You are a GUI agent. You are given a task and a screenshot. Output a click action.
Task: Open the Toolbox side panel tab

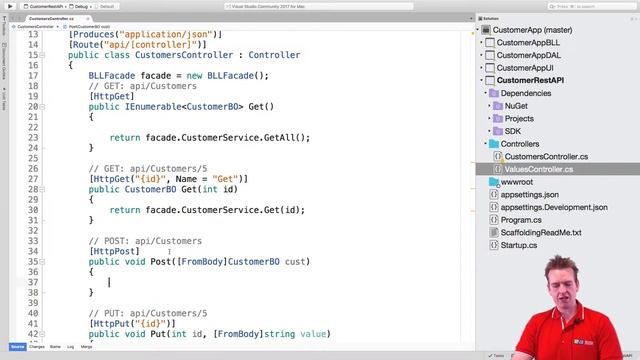pos(4,27)
